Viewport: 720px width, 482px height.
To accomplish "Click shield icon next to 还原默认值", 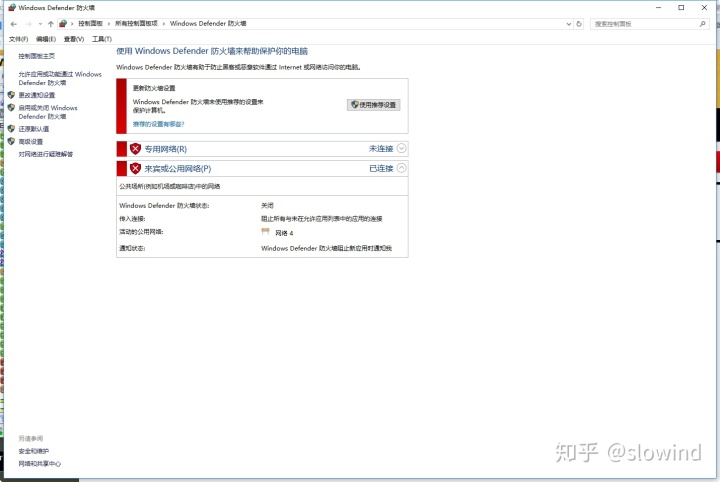I will coord(11,129).
